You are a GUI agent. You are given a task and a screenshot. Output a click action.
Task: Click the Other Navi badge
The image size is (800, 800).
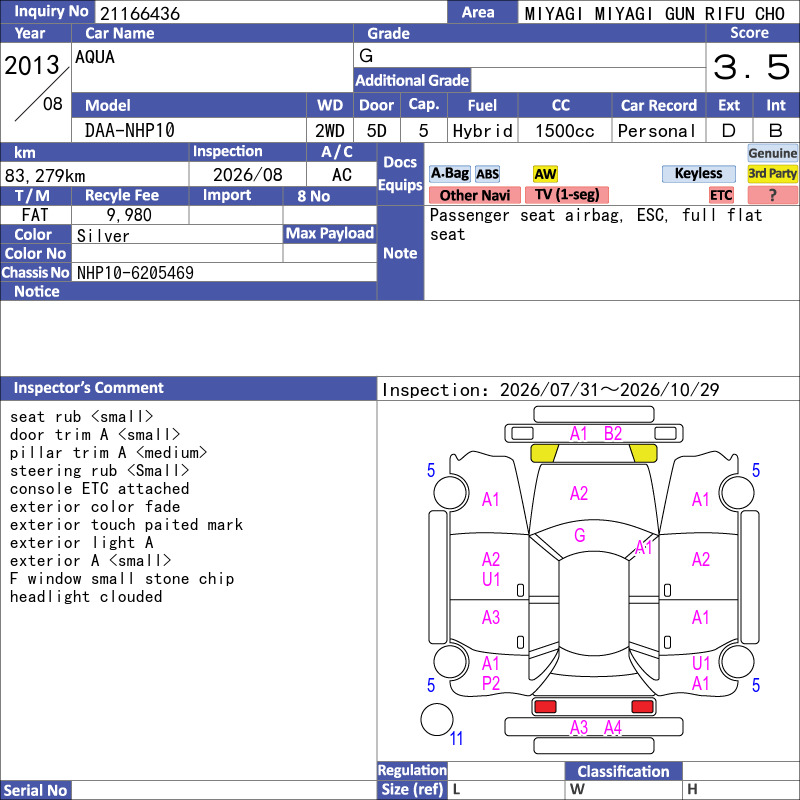pos(474,195)
